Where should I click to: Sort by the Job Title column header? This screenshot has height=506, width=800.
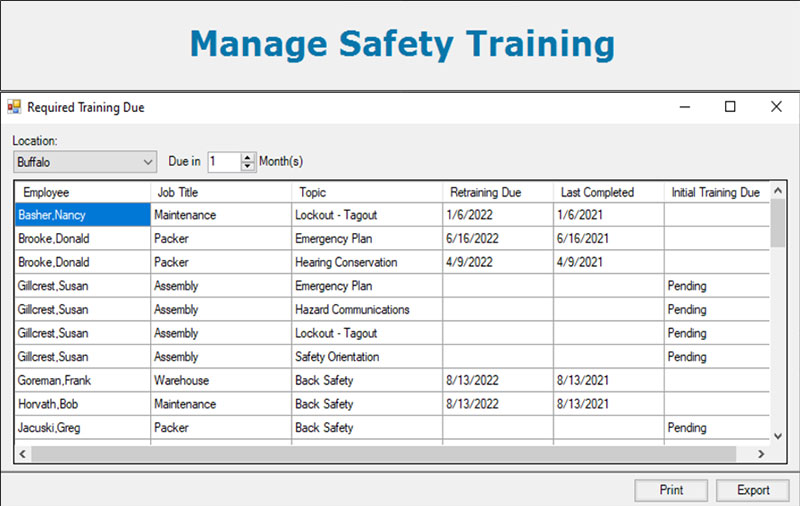pyautogui.click(x=221, y=192)
